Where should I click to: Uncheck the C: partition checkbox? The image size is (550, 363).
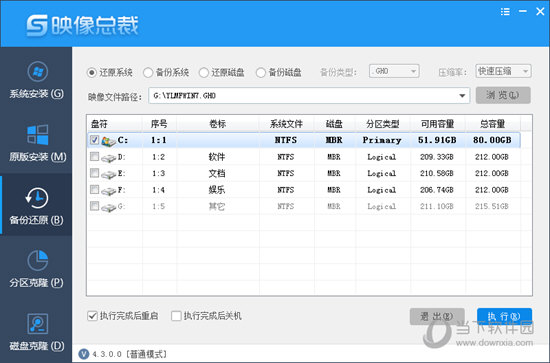click(x=94, y=140)
